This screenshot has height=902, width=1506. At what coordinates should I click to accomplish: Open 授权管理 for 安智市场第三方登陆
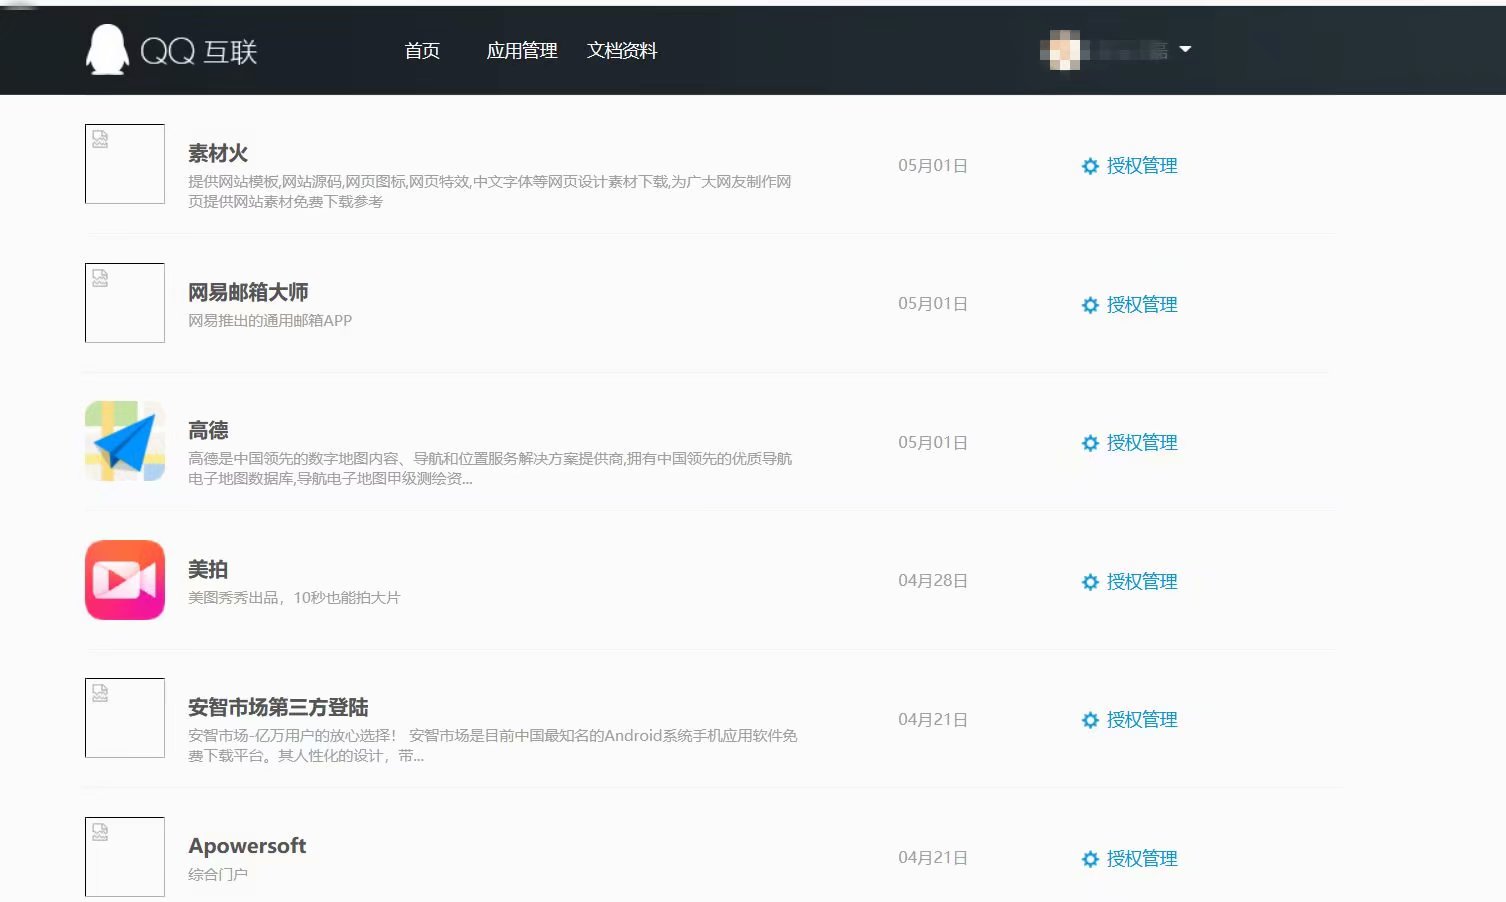coord(1142,720)
